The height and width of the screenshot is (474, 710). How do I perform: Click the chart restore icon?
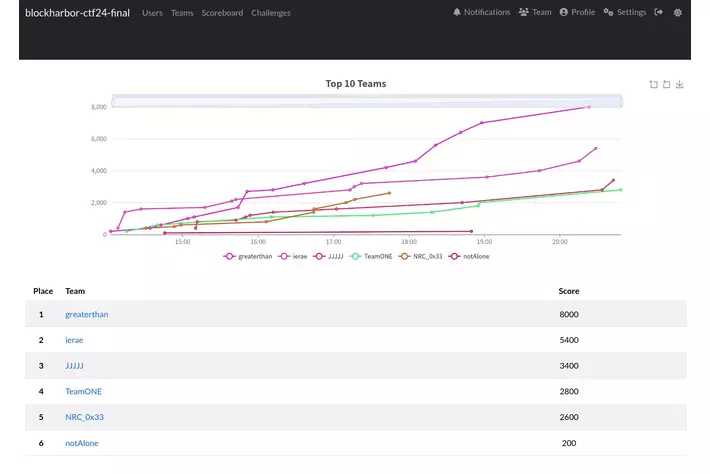pos(667,85)
